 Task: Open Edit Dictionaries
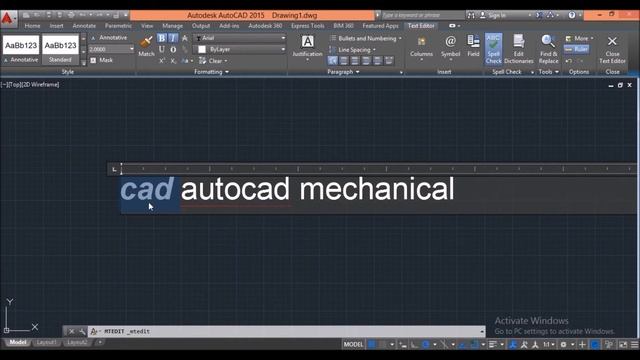tap(519, 49)
